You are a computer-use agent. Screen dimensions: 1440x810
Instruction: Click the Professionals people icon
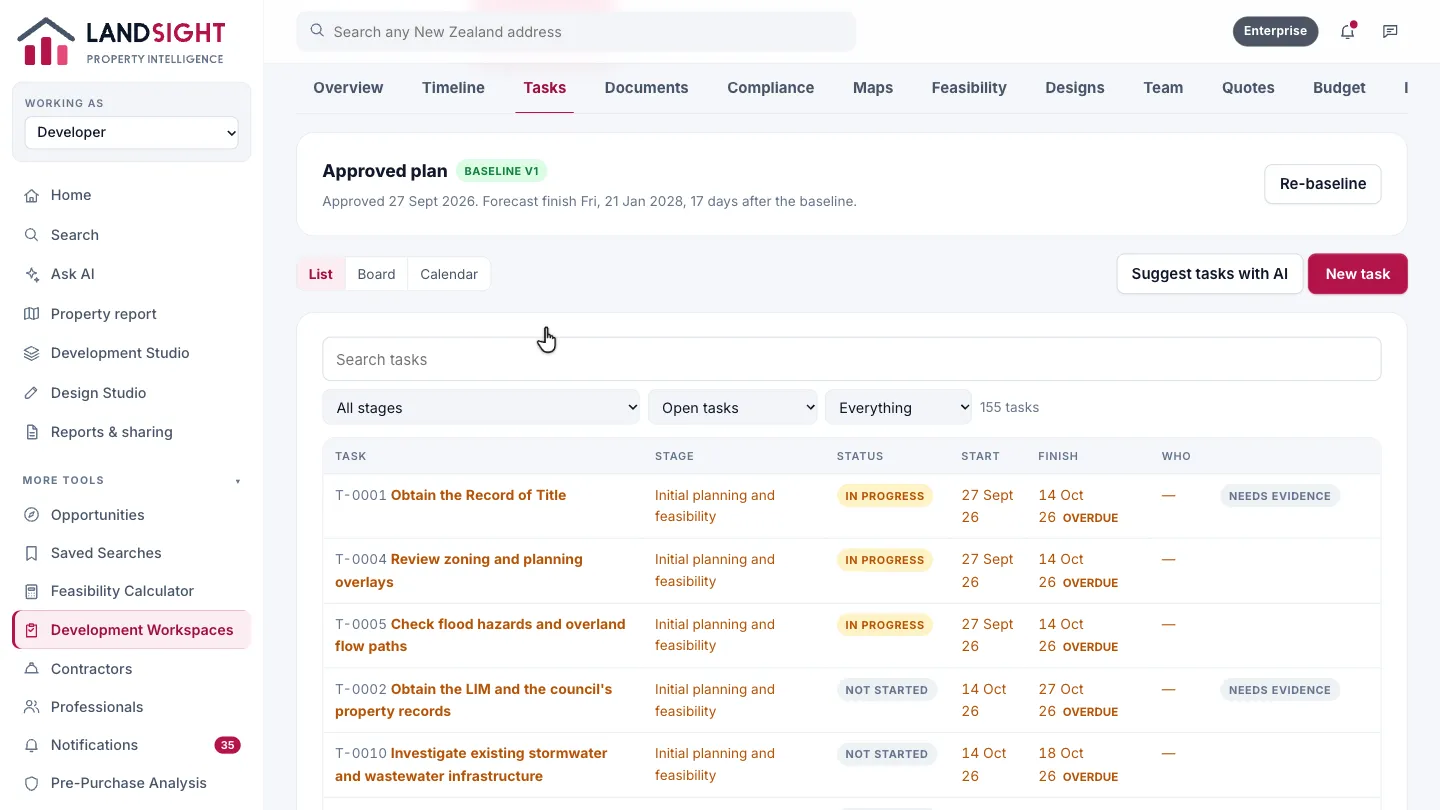(x=32, y=707)
